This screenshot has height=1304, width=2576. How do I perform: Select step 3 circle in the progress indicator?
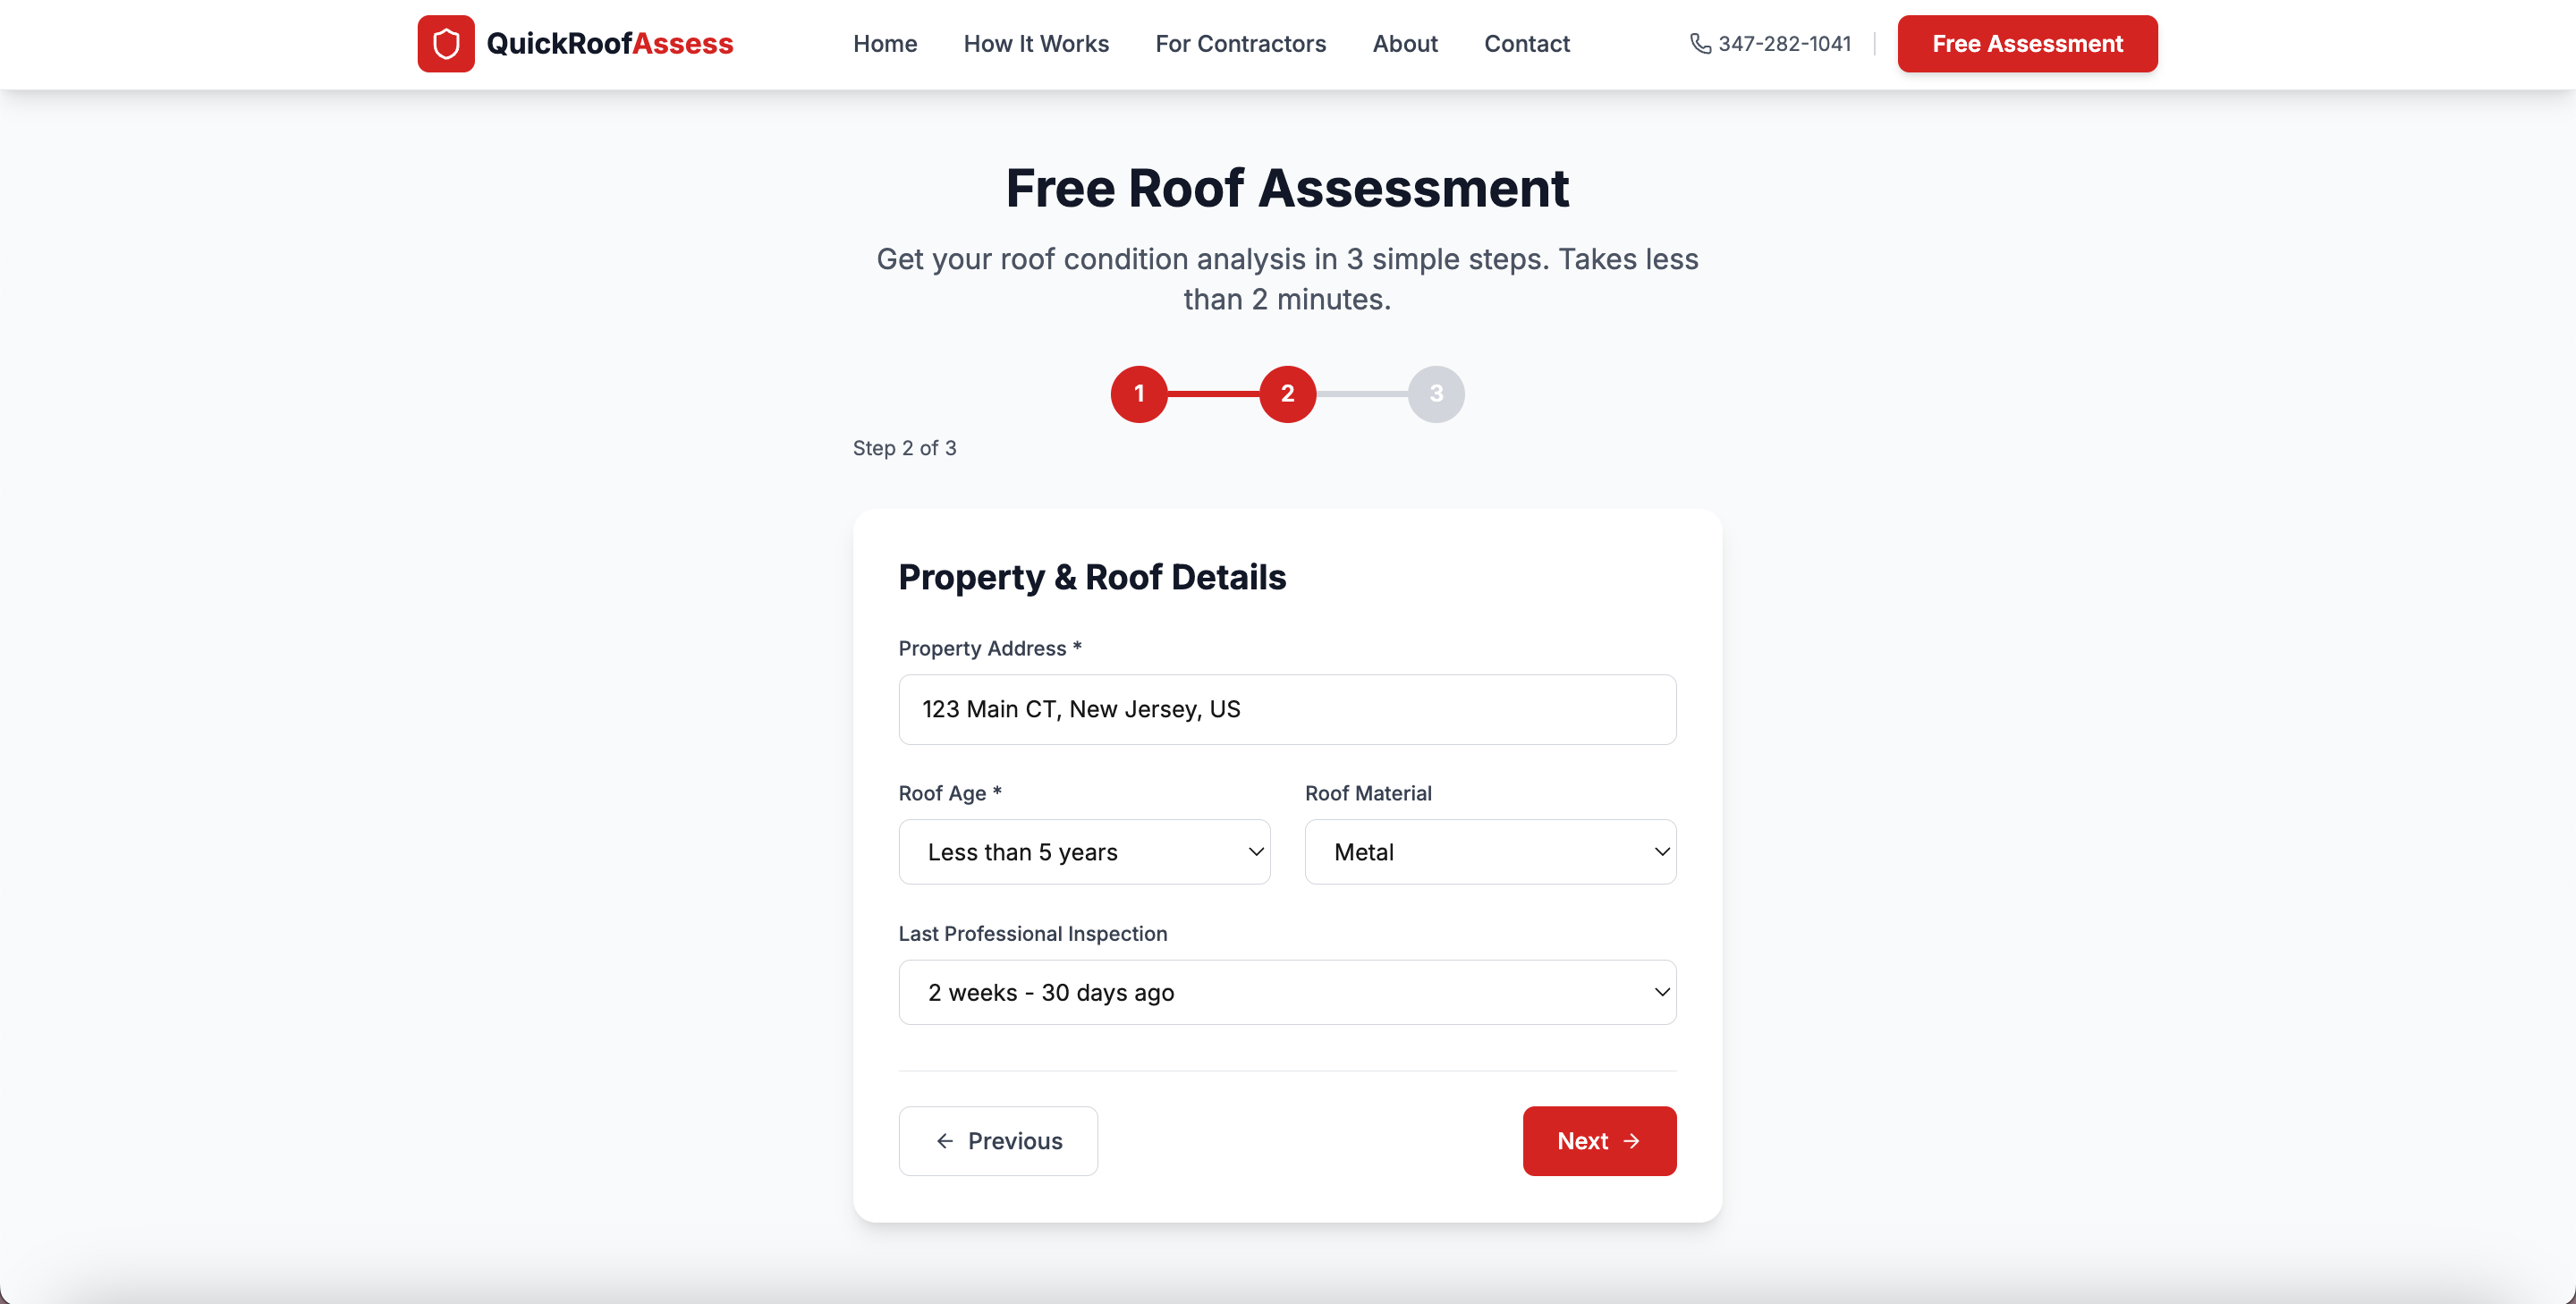pyautogui.click(x=1437, y=394)
